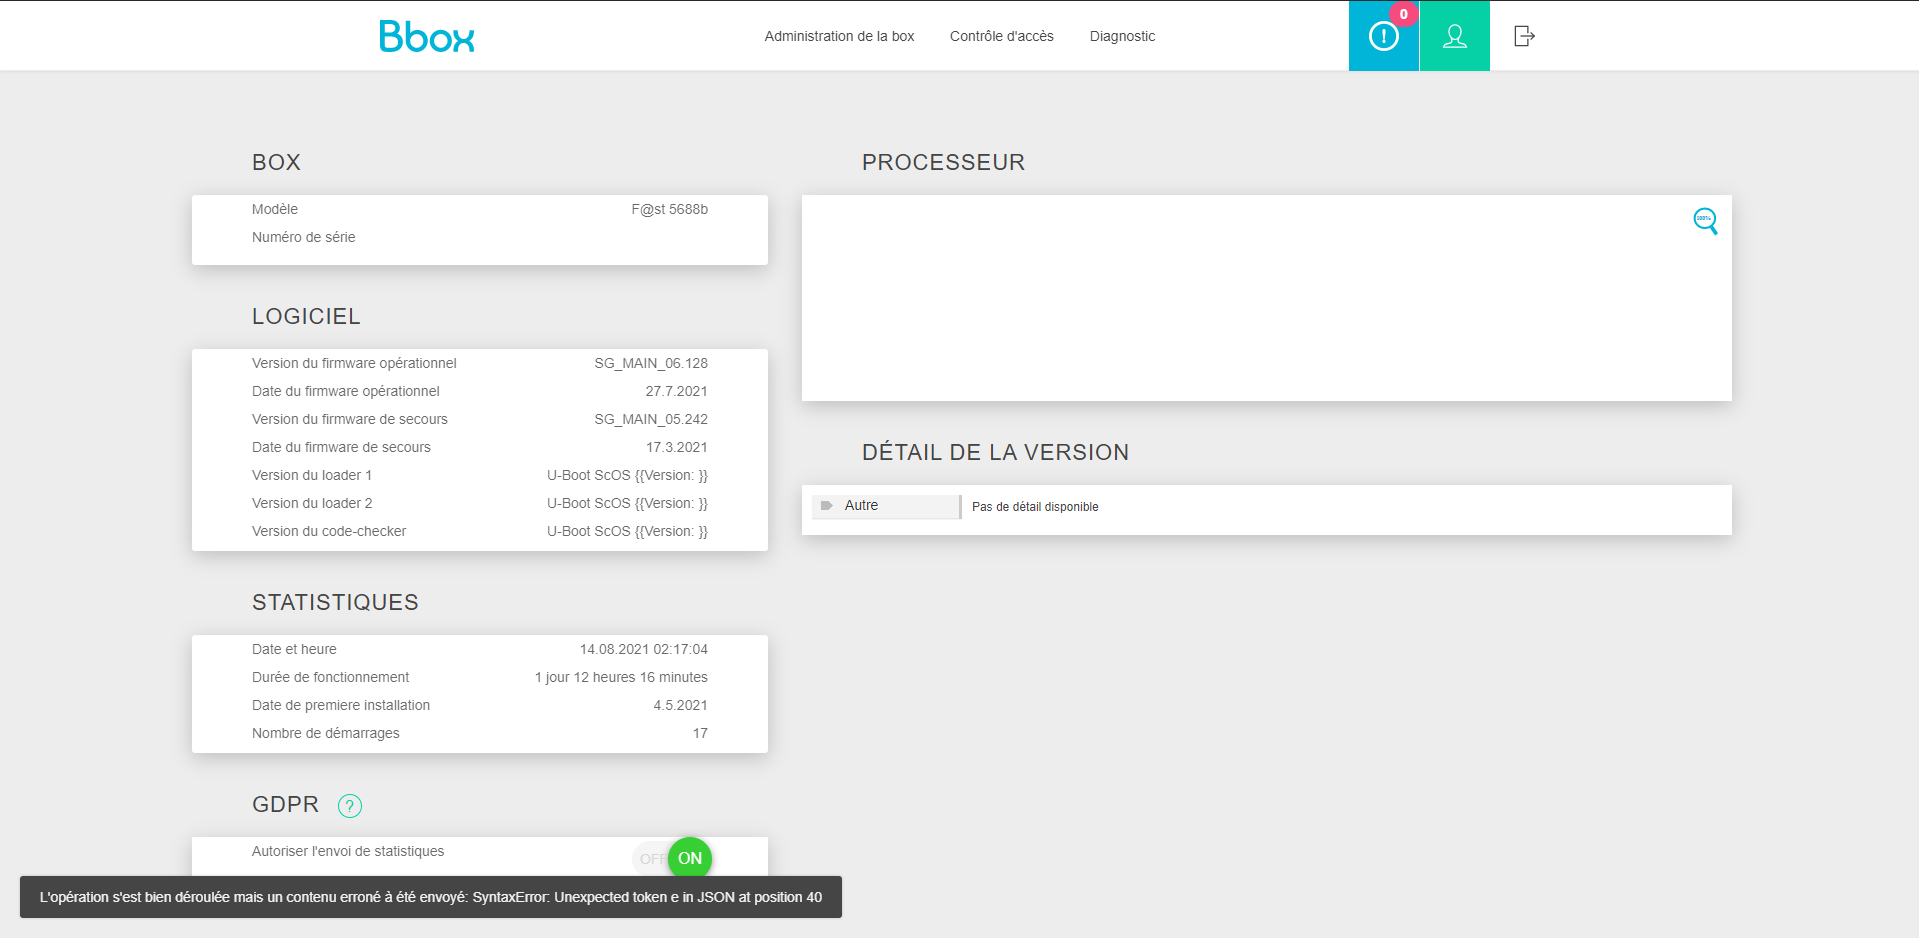Click the Bbox logo

[427, 37]
